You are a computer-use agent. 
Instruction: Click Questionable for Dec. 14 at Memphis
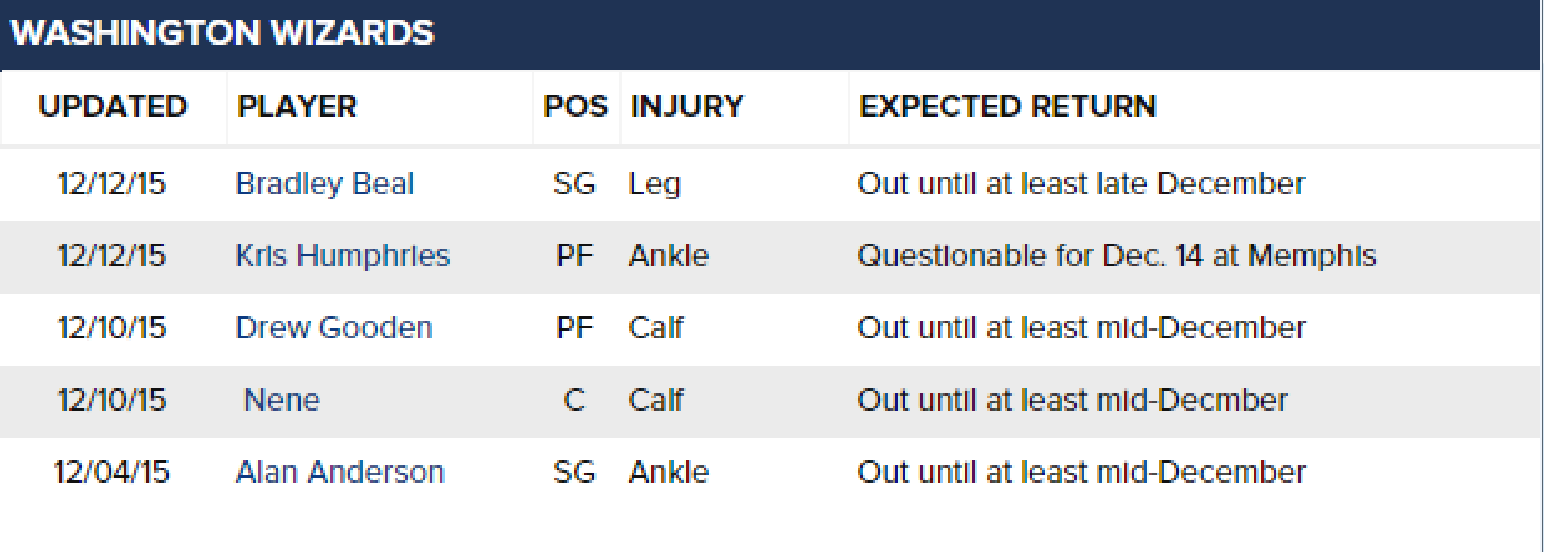(1117, 256)
